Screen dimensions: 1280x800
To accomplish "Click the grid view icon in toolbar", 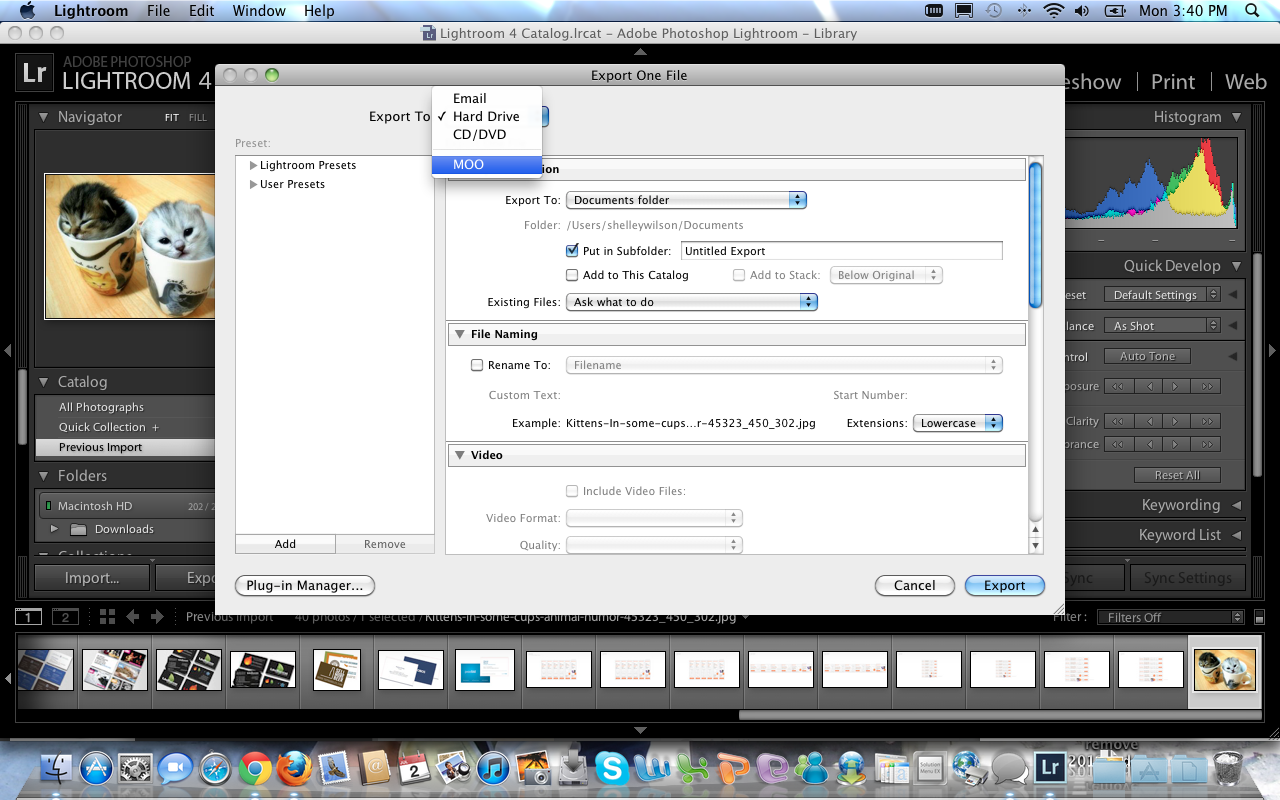I will pyautogui.click(x=107, y=617).
